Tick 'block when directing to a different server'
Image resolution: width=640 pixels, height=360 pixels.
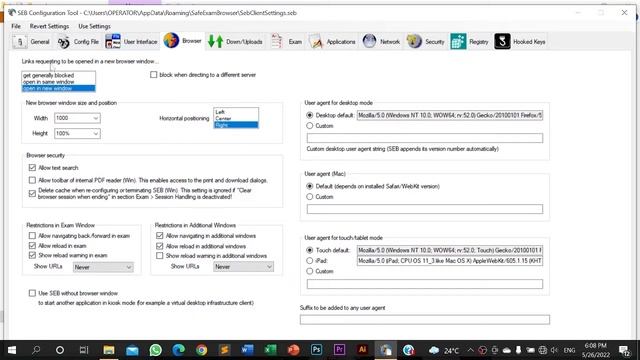[x=153, y=75]
